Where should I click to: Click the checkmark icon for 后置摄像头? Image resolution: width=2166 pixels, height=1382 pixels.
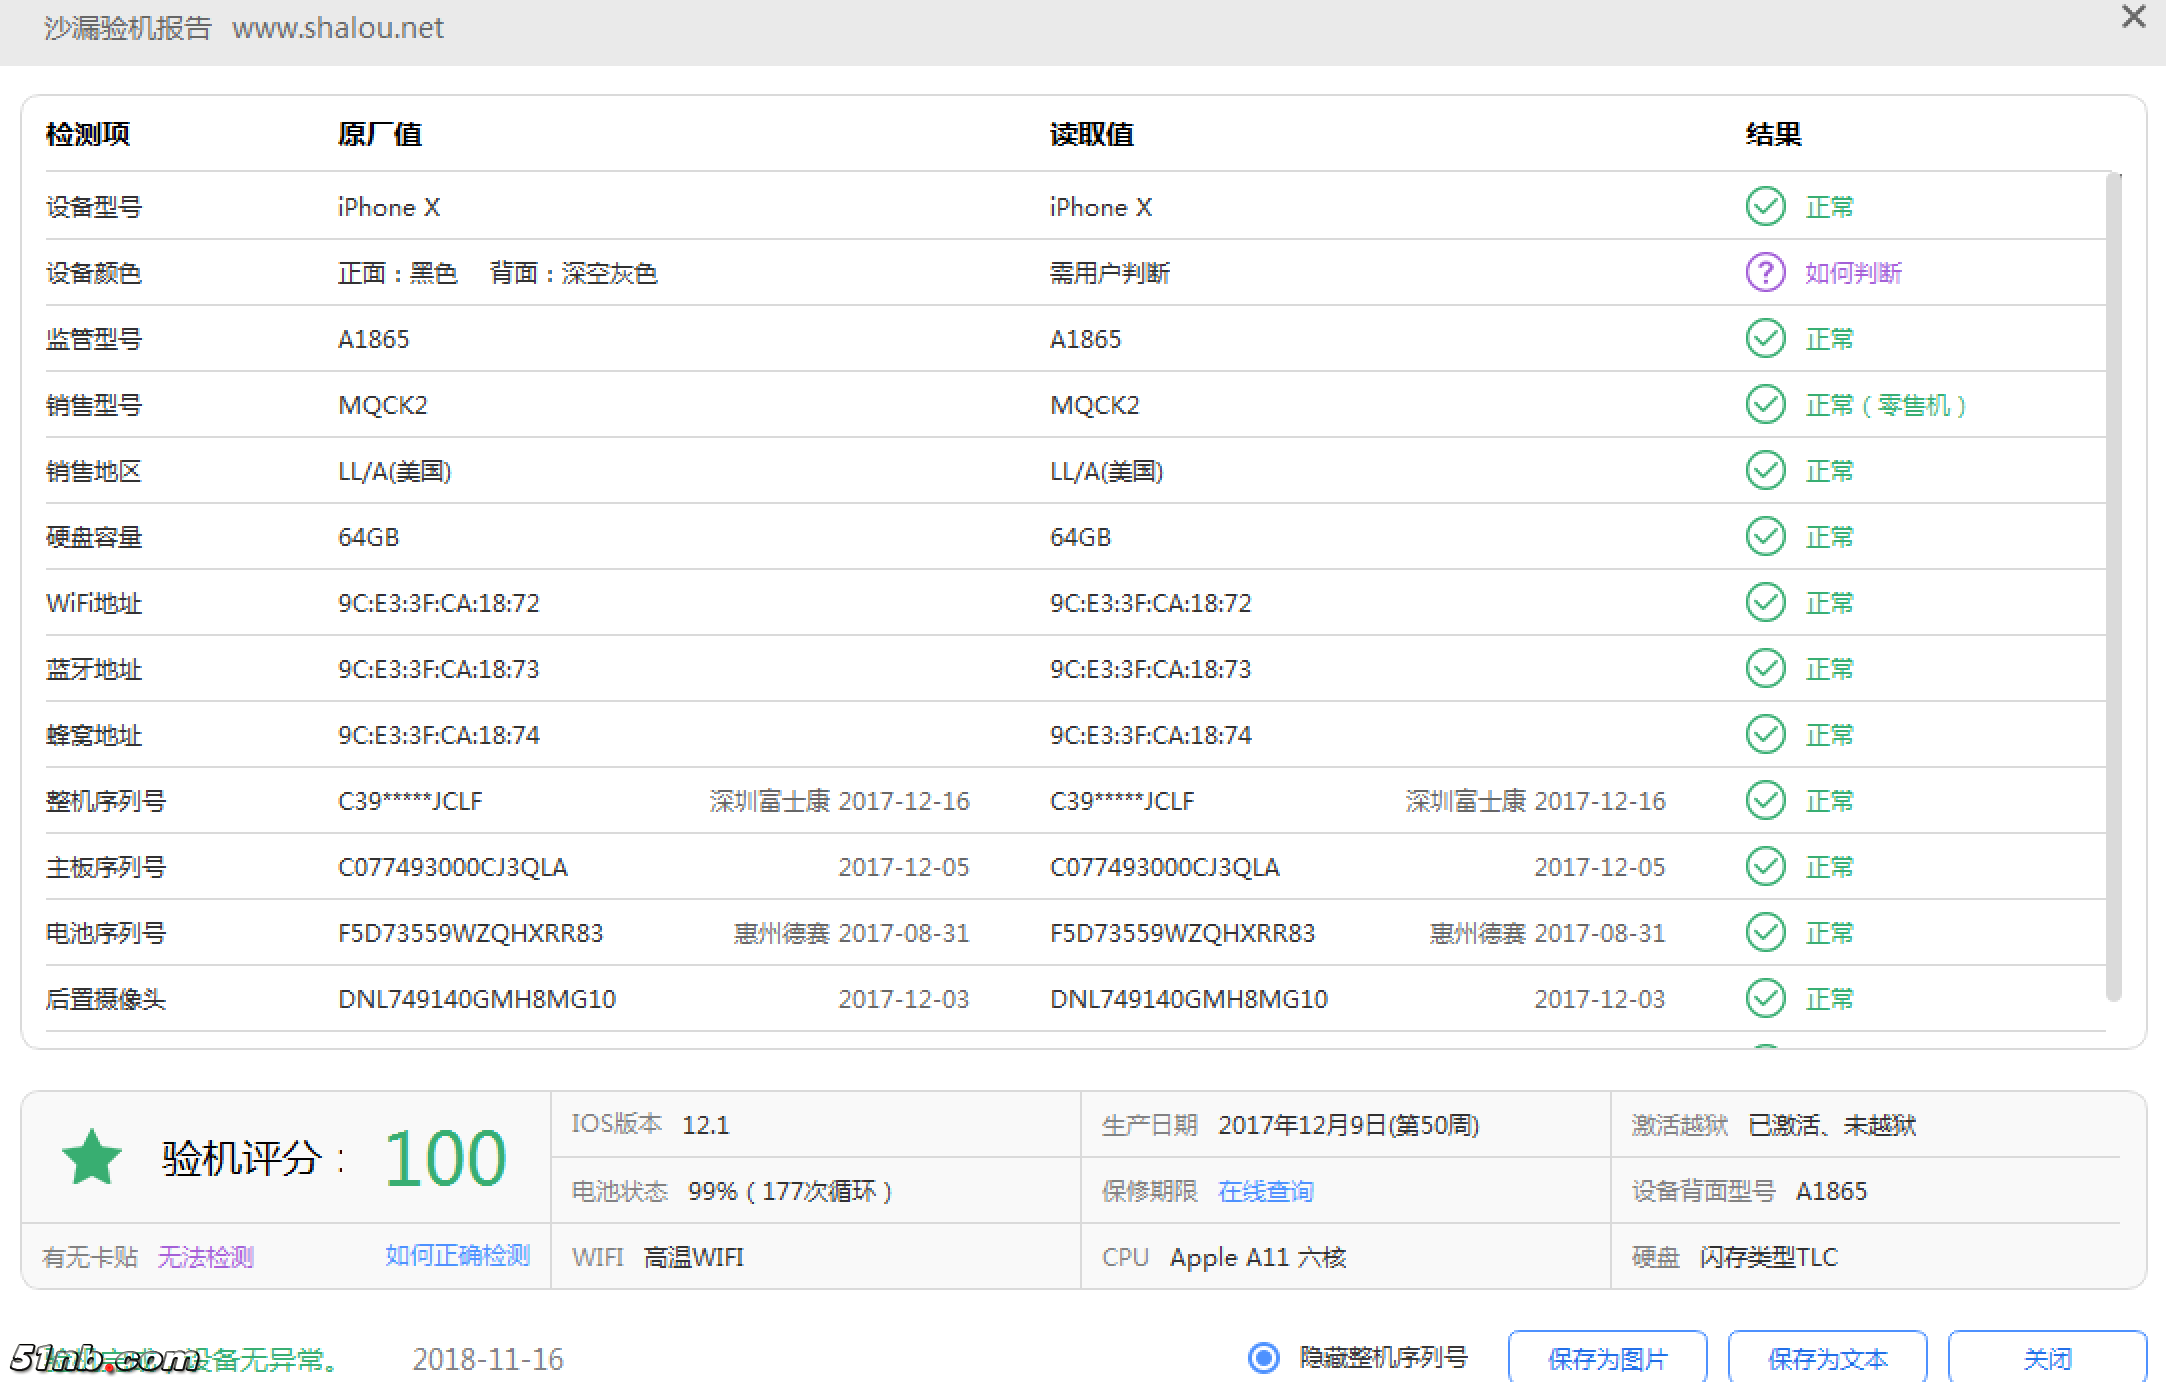tap(1766, 998)
